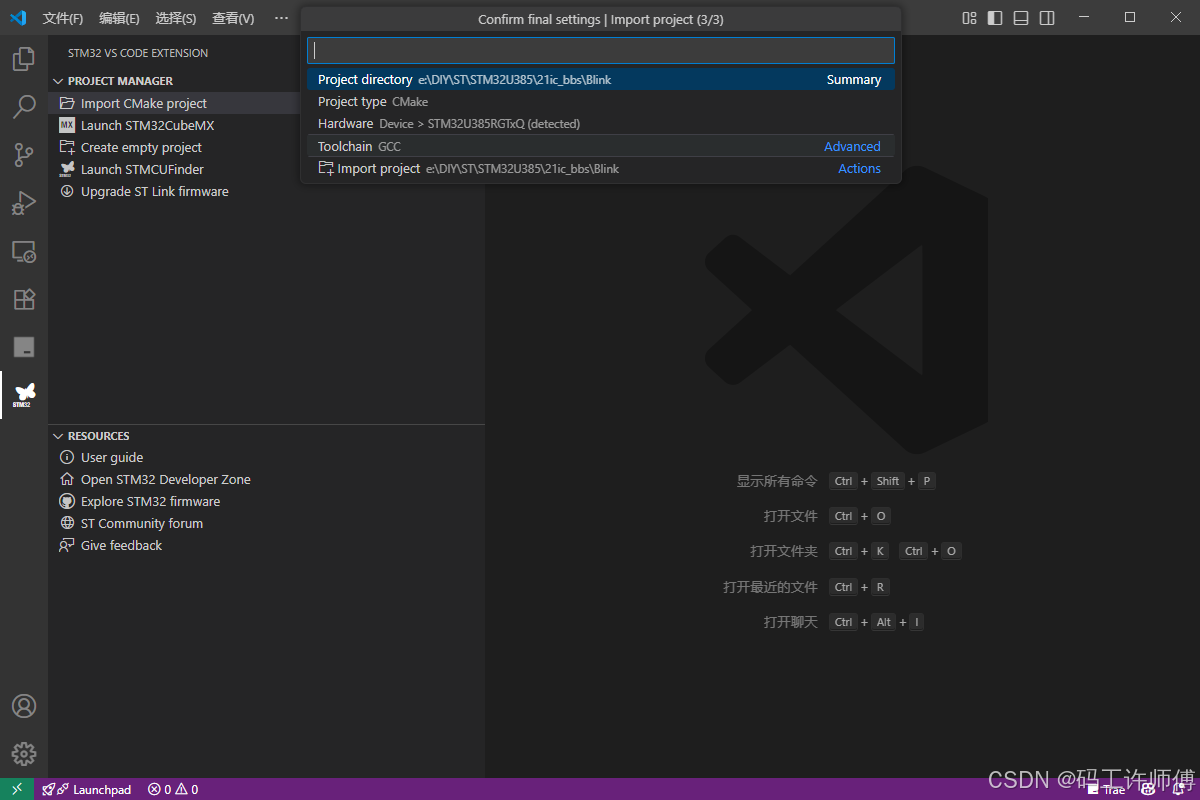Open the 选择(S) menu
Image resolution: width=1200 pixels, height=800 pixels.
pyautogui.click(x=176, y=18)
